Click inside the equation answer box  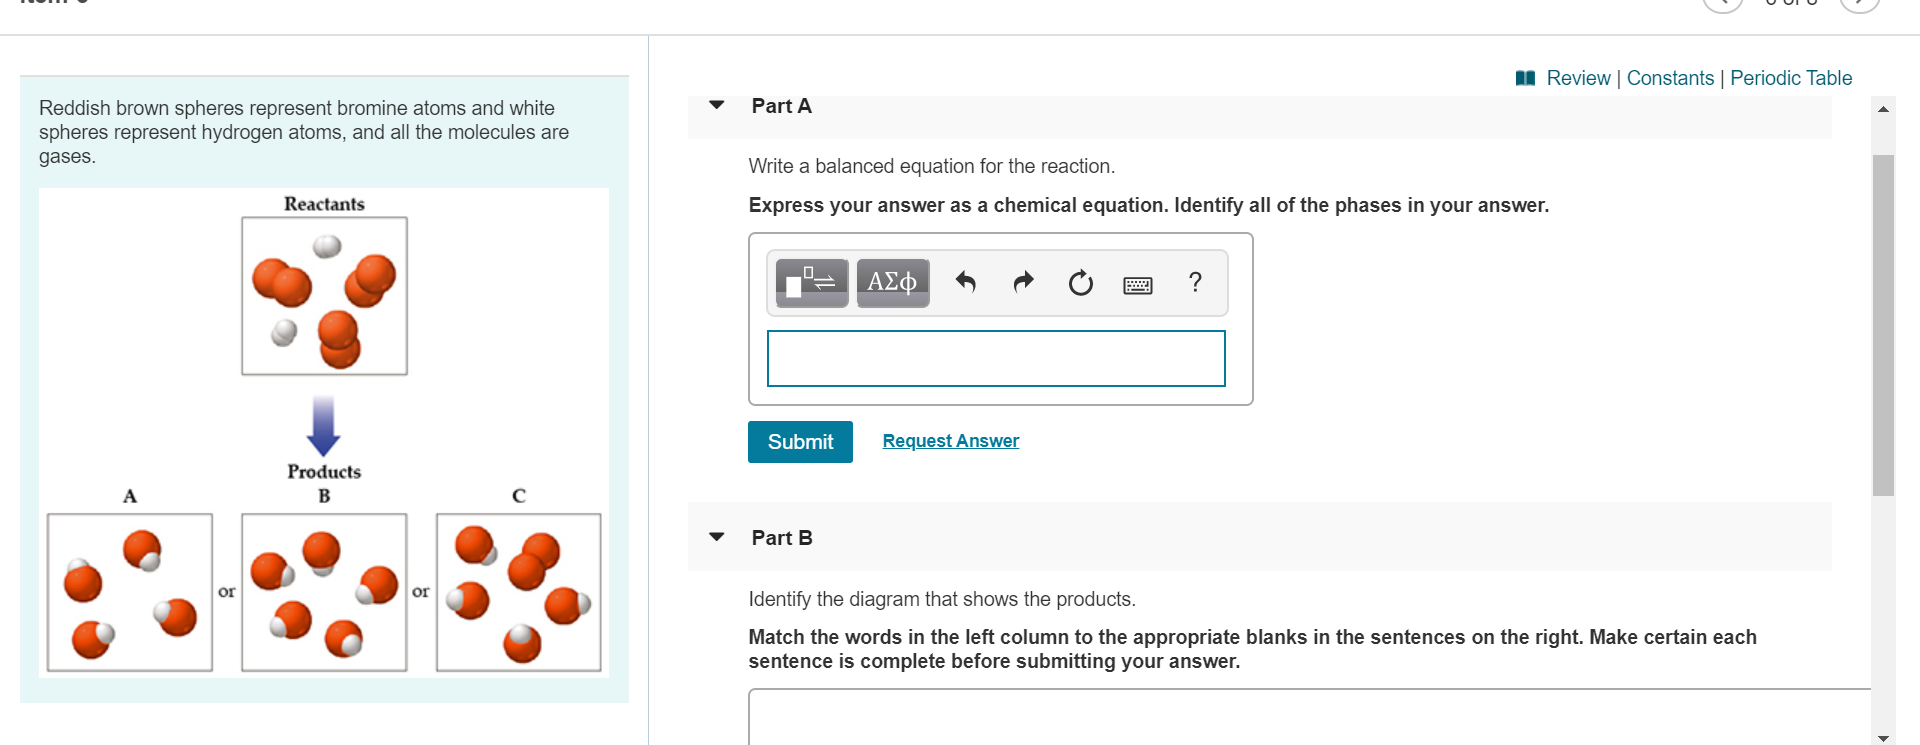996,358
